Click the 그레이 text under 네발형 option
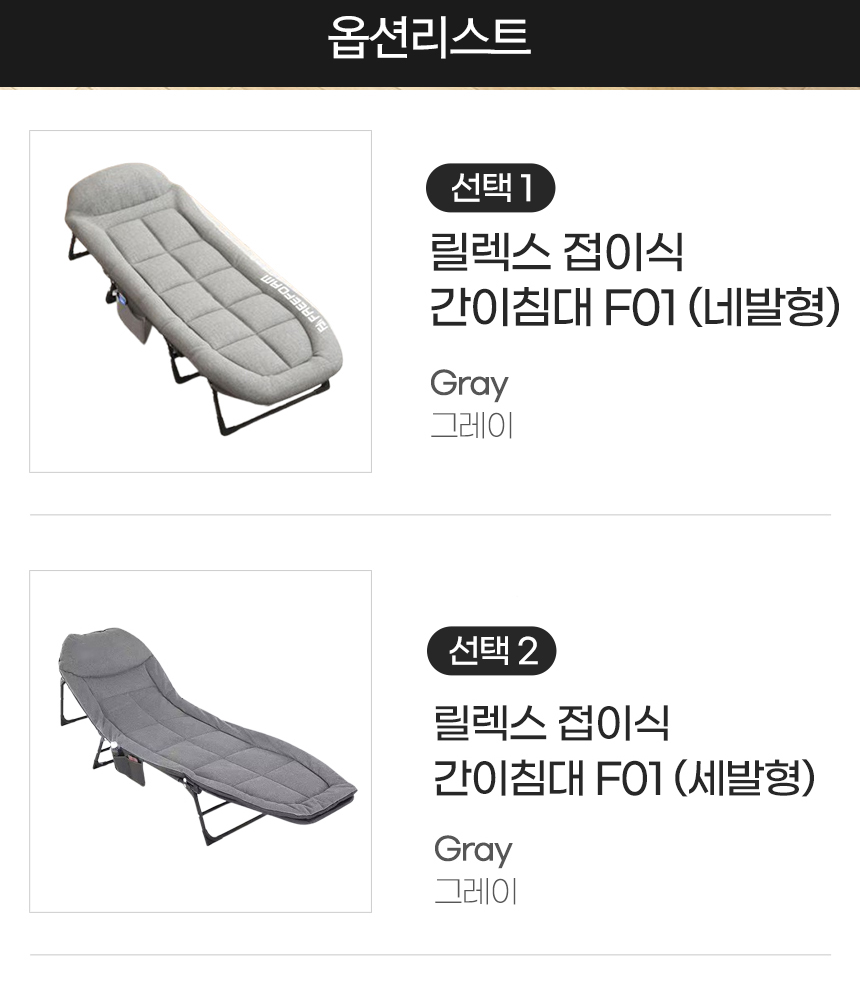This screenshot has height=1000, width=860. pos(471,425)
